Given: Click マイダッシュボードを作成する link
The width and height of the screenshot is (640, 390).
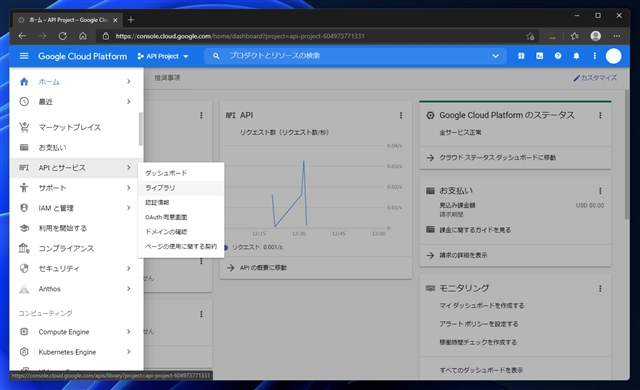Looking at the screenshot, I should [482, 305].
